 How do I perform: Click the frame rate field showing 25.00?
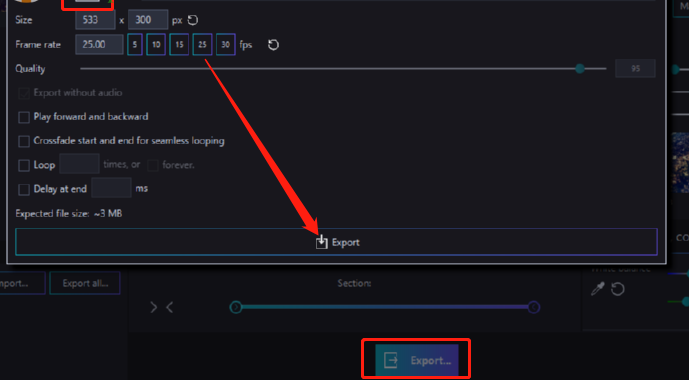coord(99,45)
